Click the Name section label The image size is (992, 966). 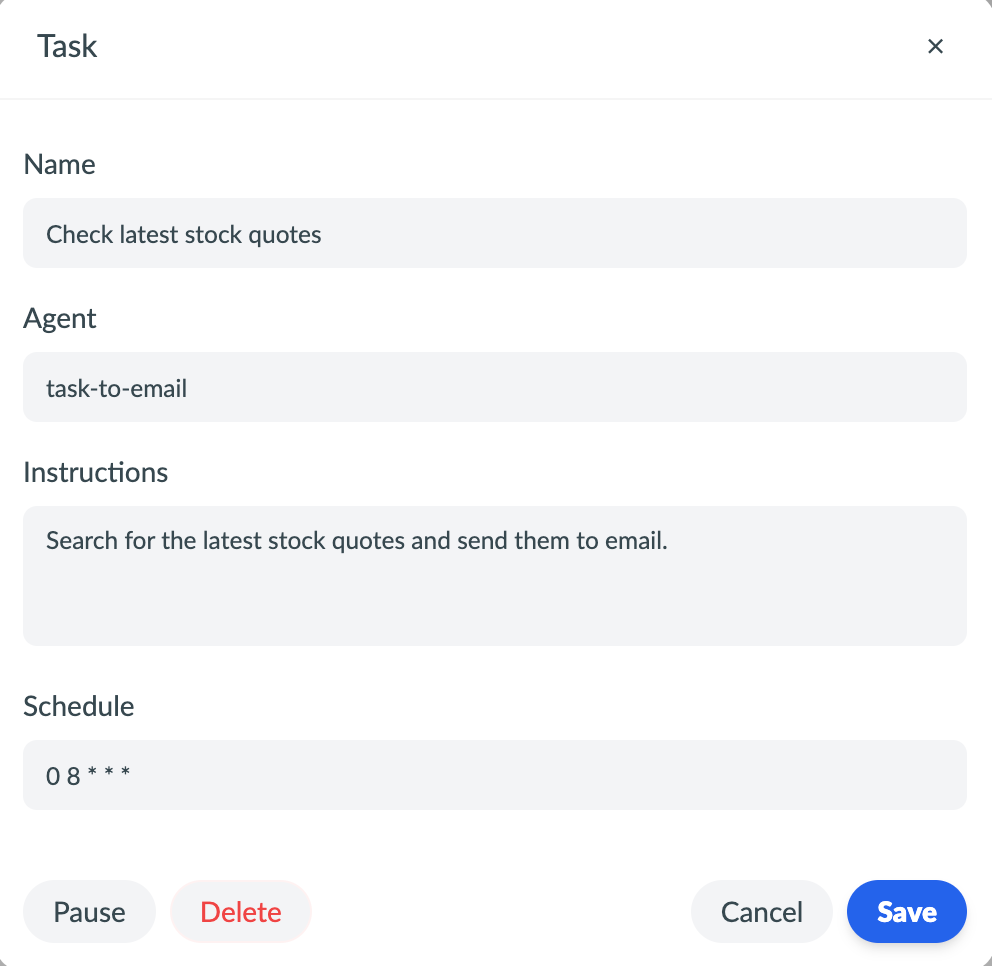tap(59, 164)
